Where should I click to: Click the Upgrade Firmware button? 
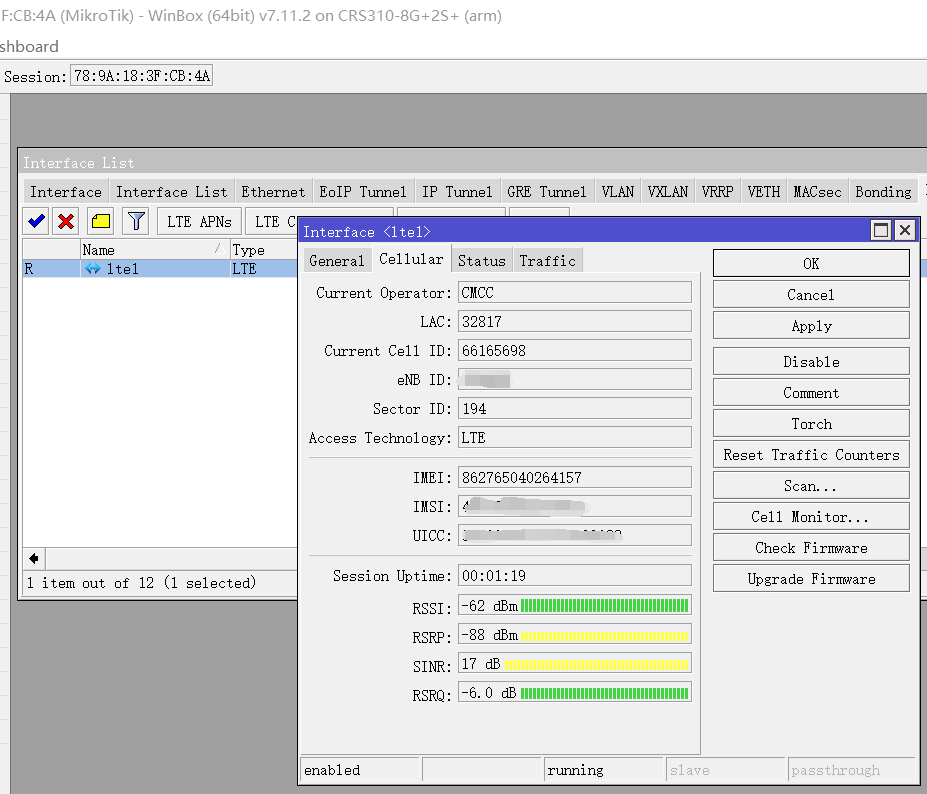[x=810, y=578]
